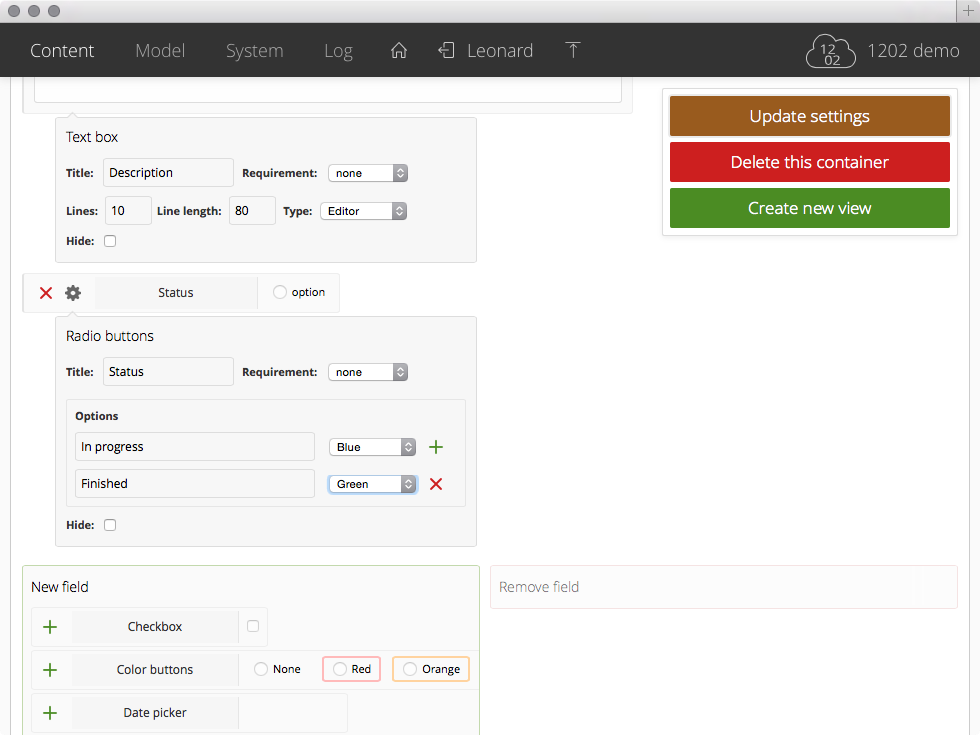The height and width of the screenshot is (735, 980).
Task: Toggle Hide checkbox in Radio buttons settings
Action: [110, 525]
